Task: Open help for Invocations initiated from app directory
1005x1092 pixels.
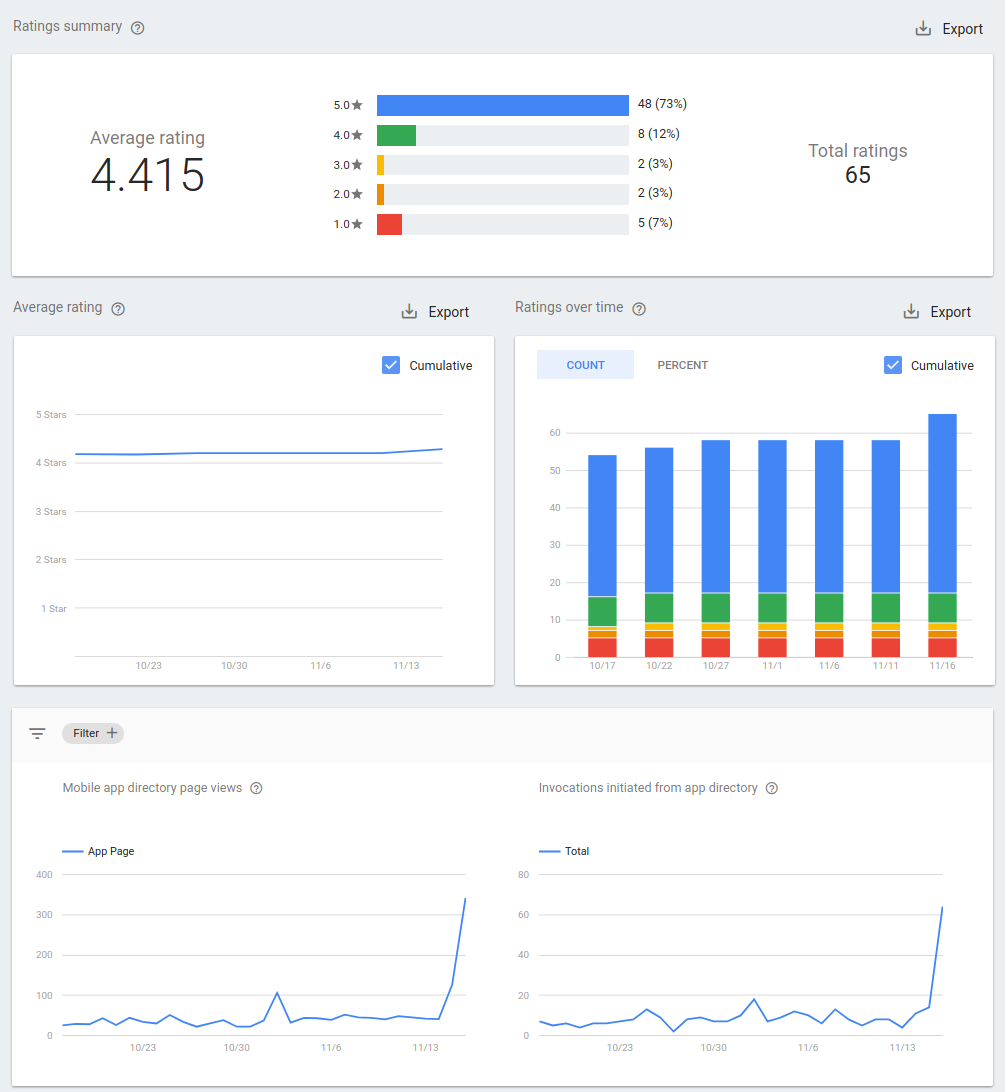Action: point(772,788)
